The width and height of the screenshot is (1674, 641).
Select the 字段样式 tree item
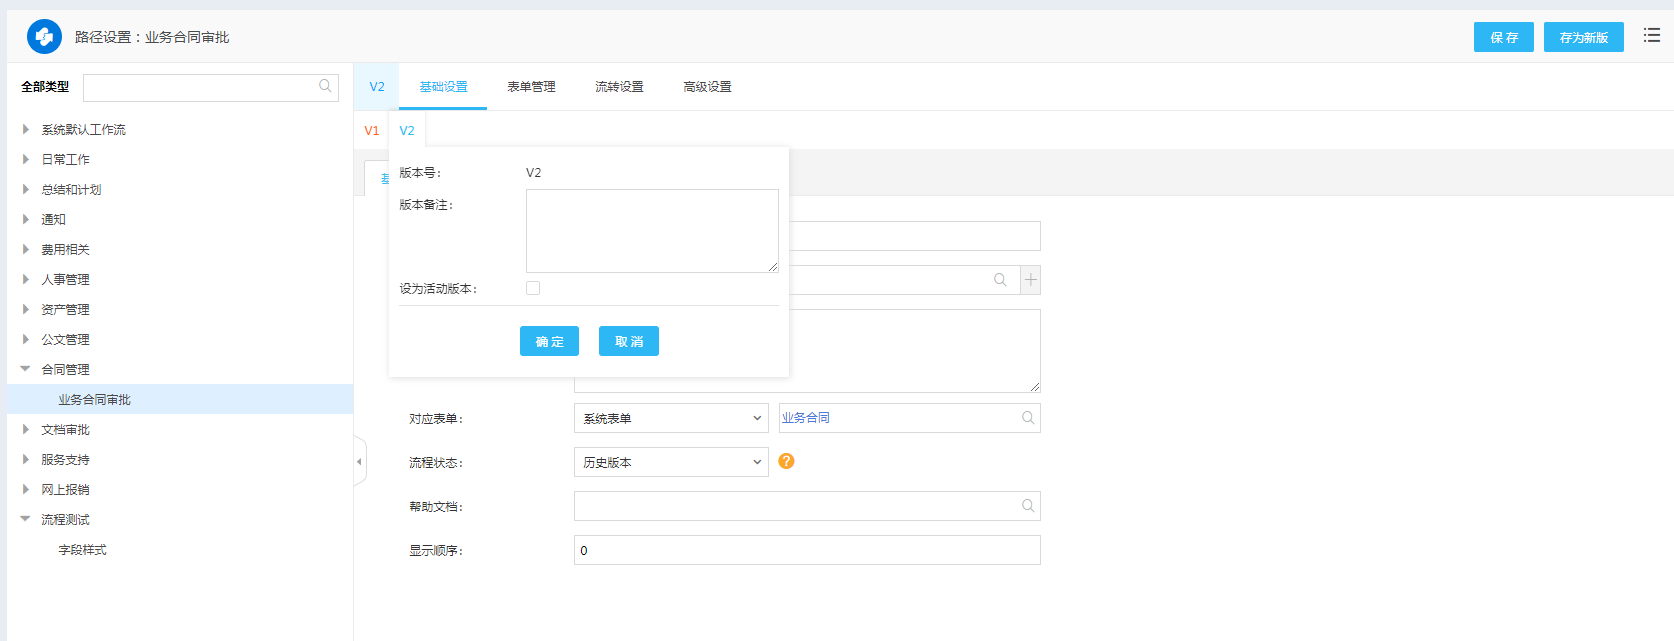pos(82,550)
